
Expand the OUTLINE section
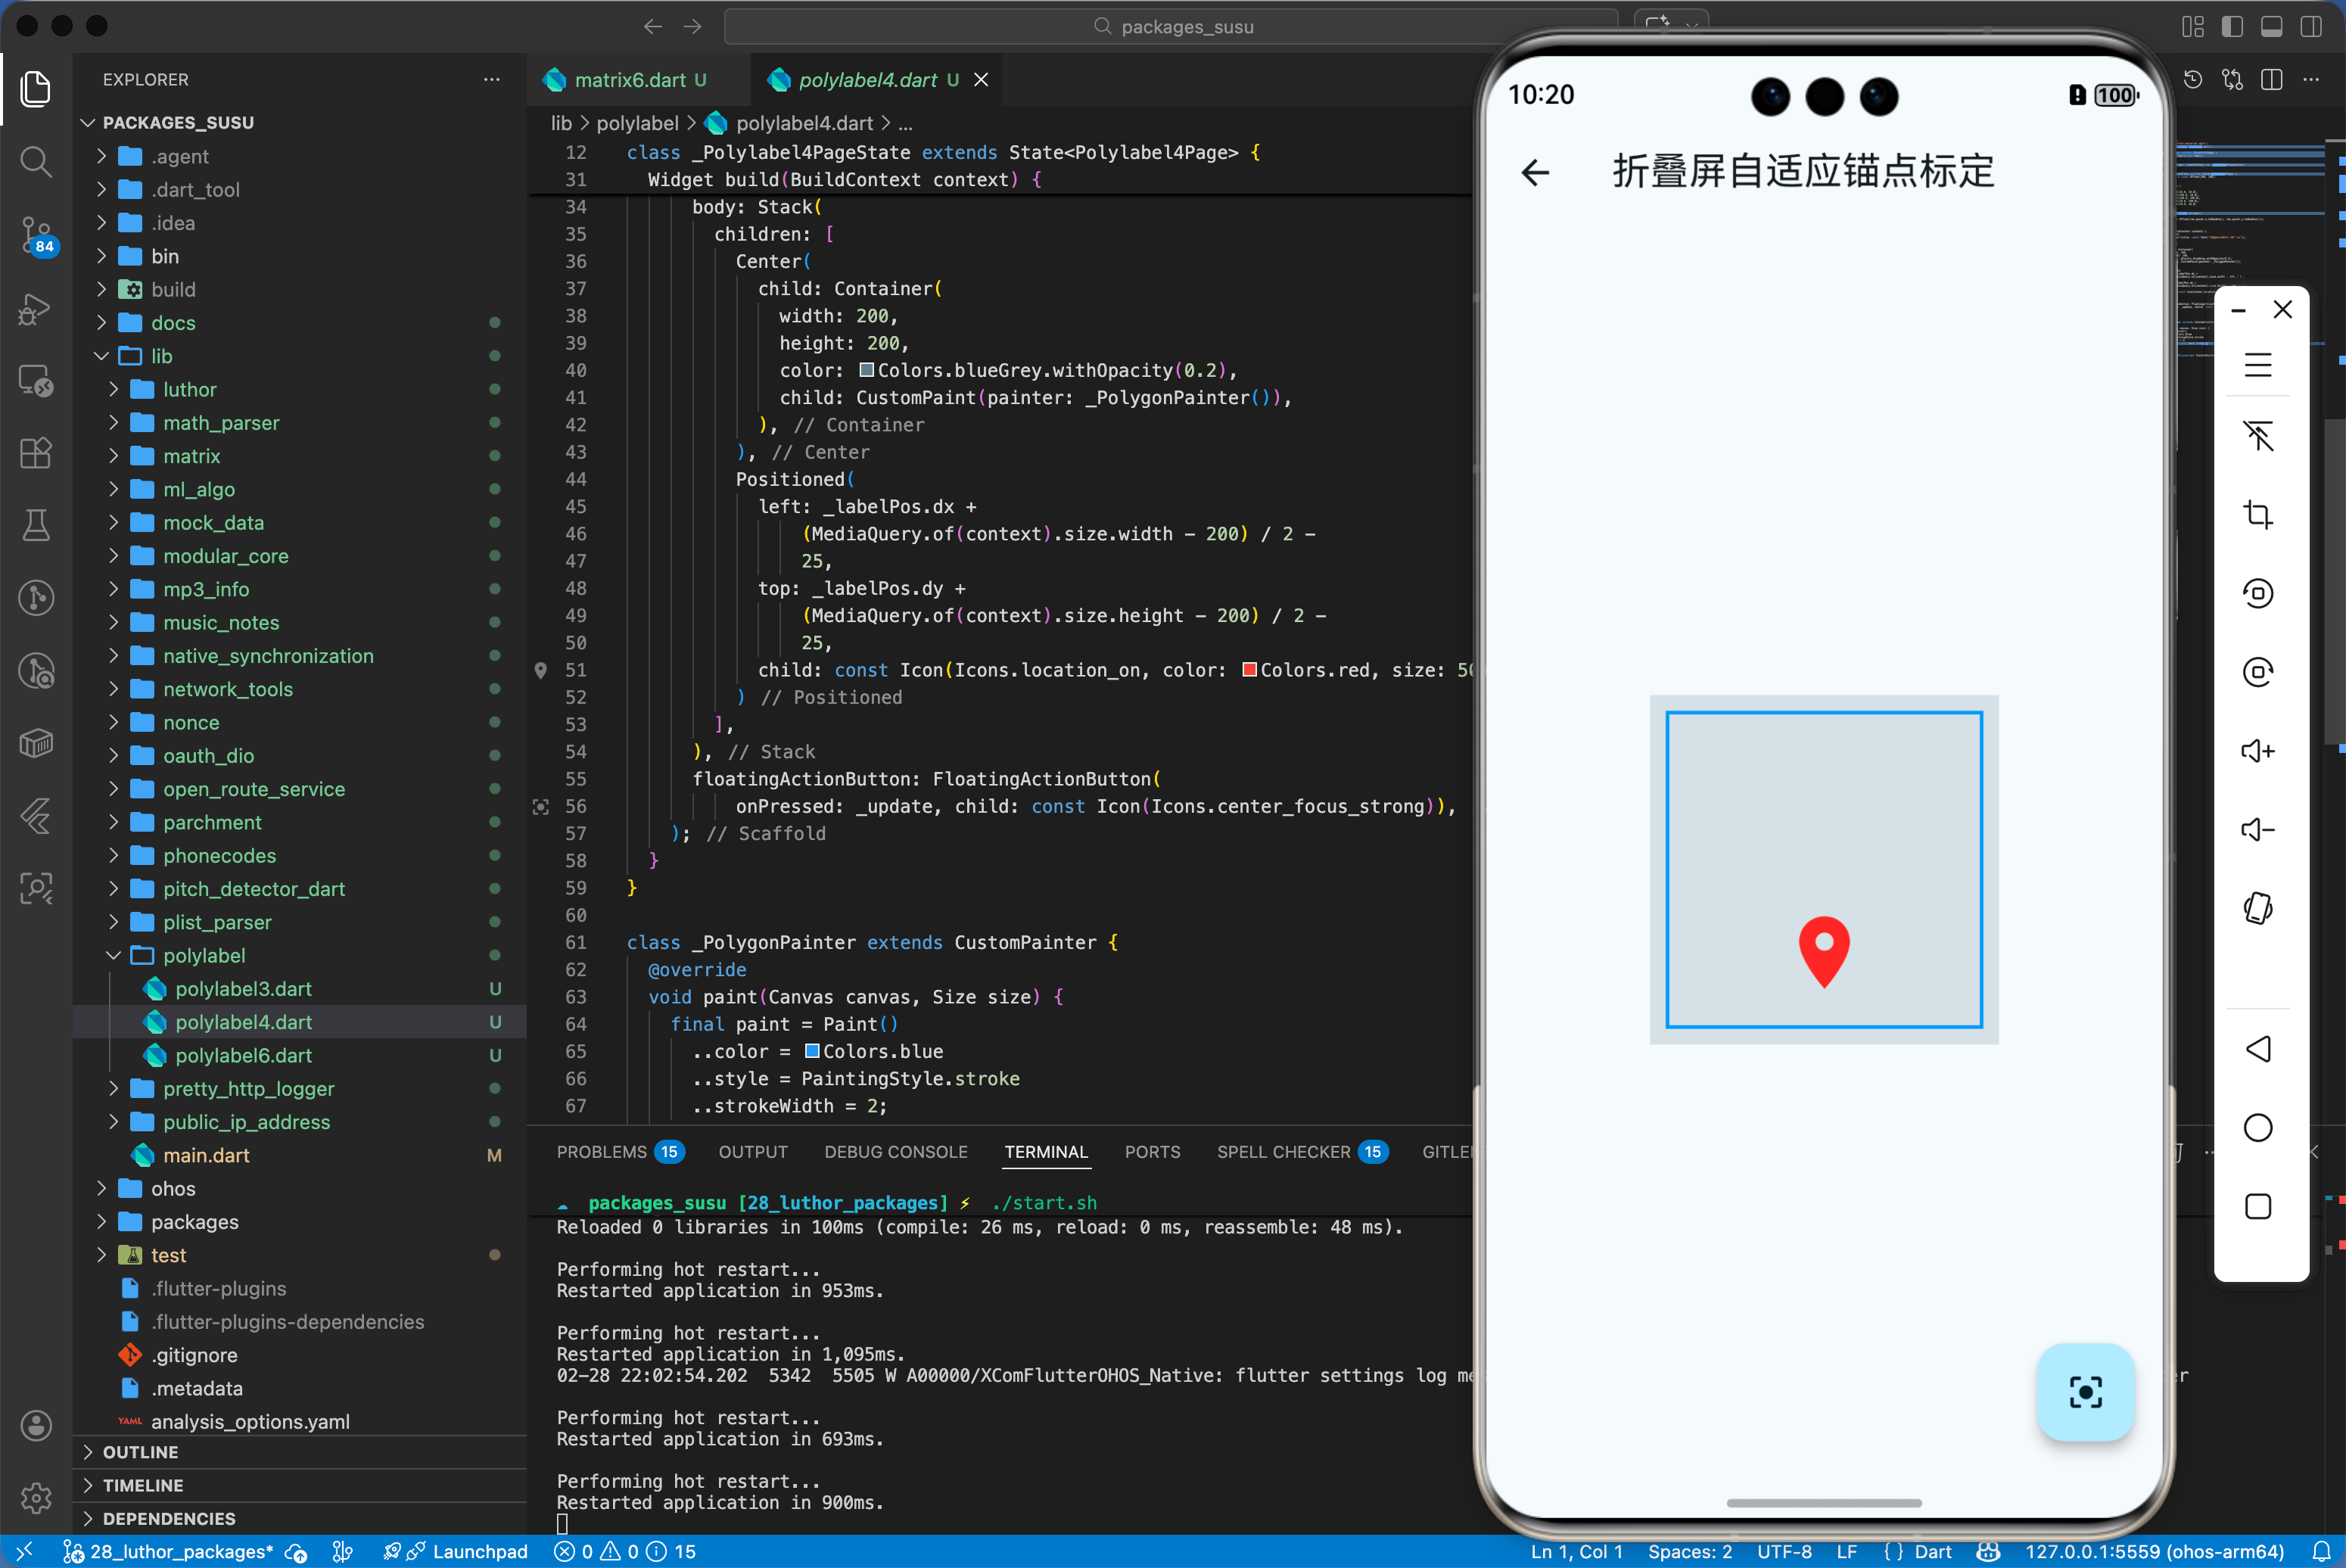(141, 1452)
